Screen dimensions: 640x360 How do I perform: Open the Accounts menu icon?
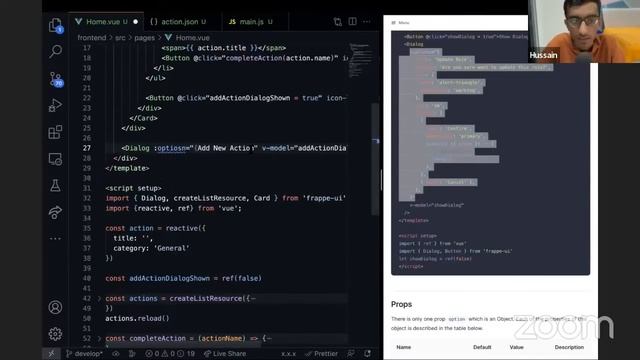click(x=55, y=307)
